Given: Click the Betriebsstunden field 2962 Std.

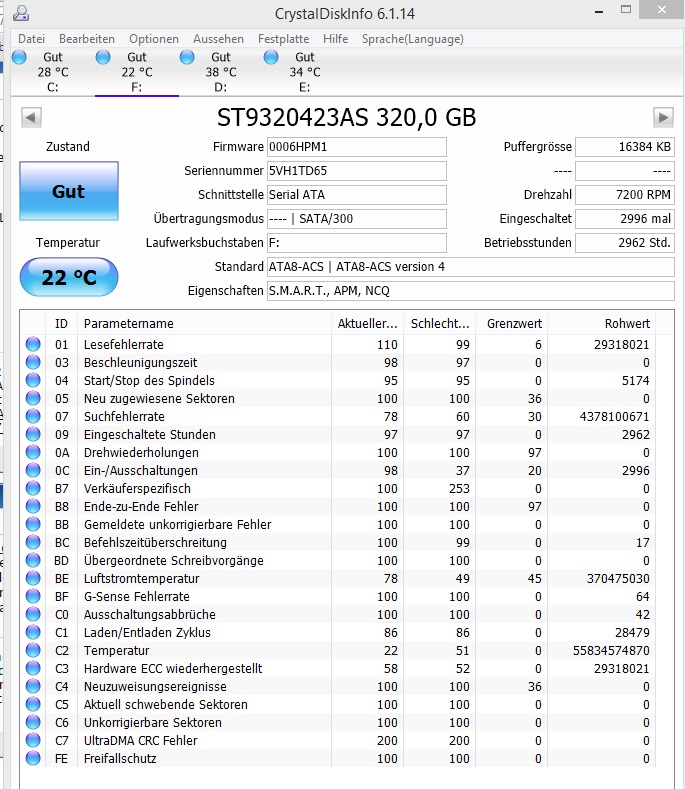Looking at the screenshot, I should (625, 243).
